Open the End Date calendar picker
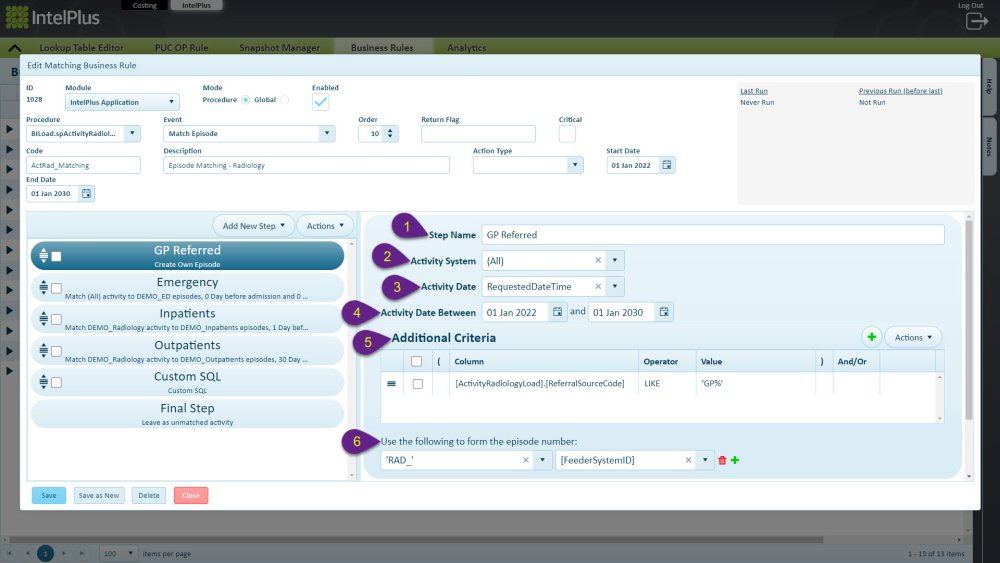Screen dimensions: 1000x563 click(86, 193)
